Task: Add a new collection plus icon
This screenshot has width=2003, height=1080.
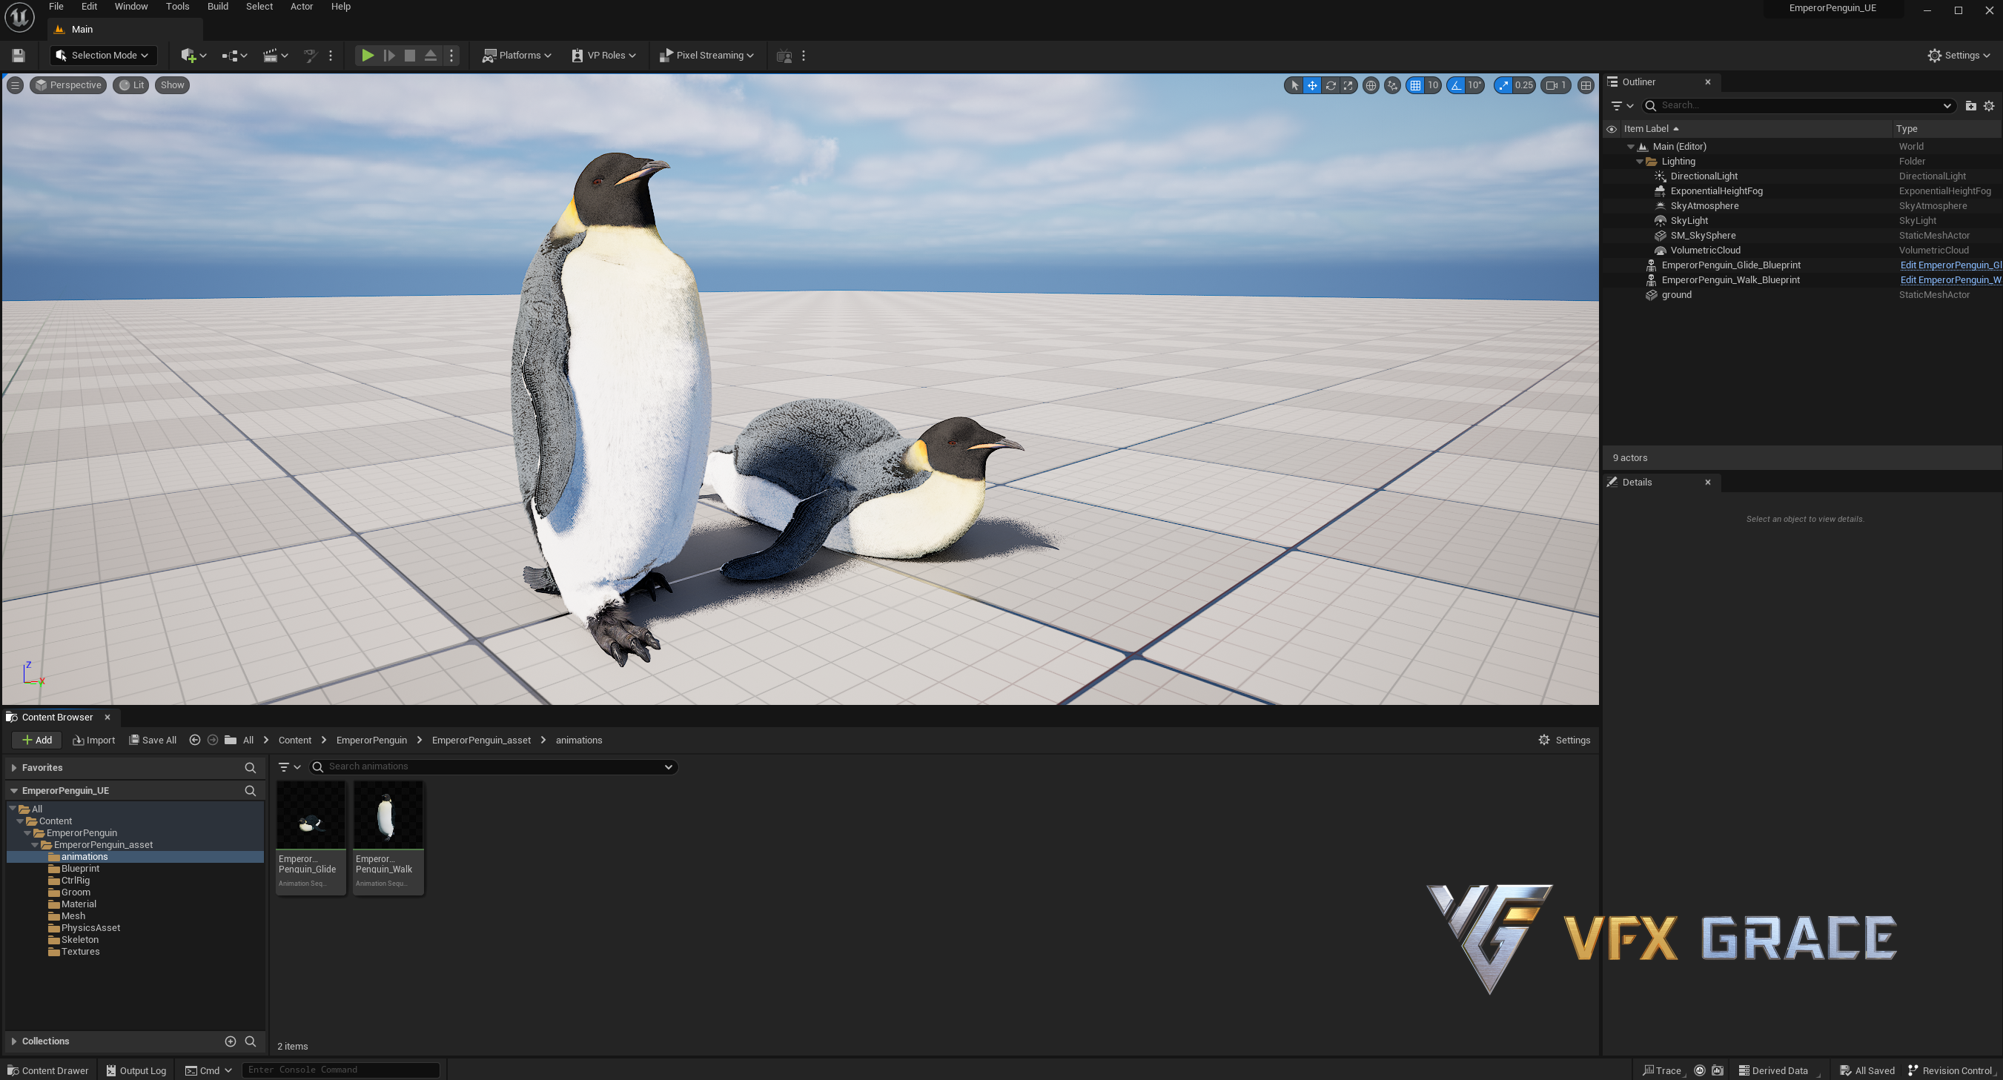Action: tap(230, 1042)
